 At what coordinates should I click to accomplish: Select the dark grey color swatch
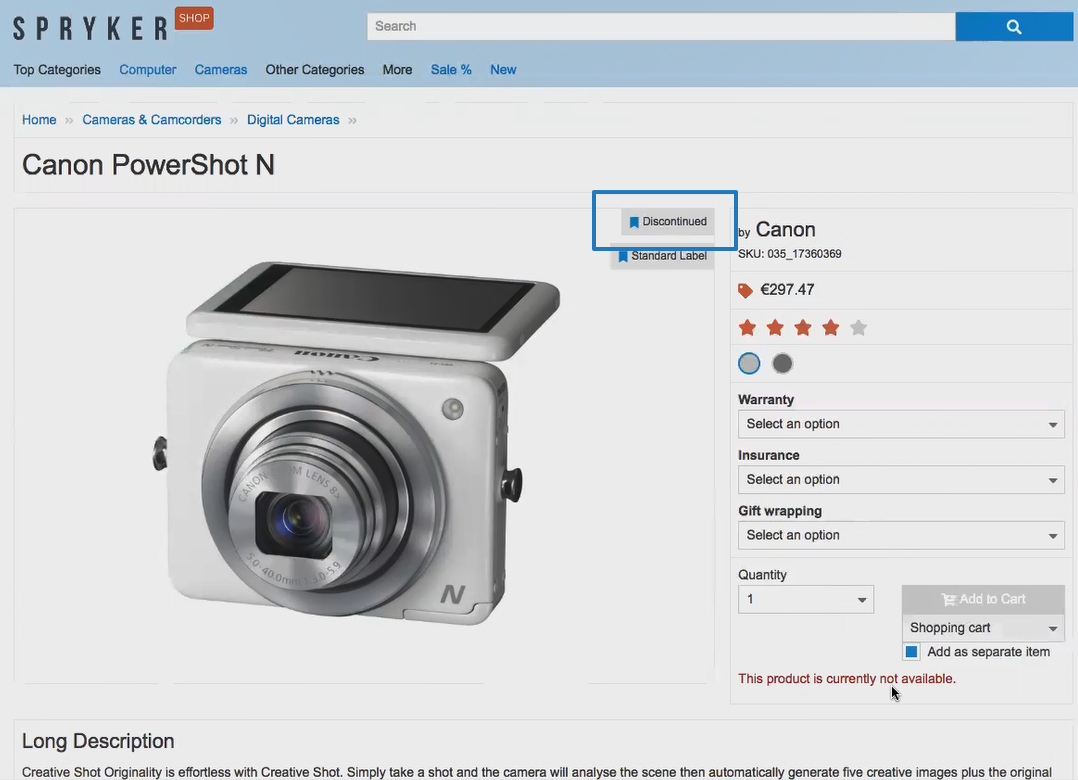coord(782,364)
